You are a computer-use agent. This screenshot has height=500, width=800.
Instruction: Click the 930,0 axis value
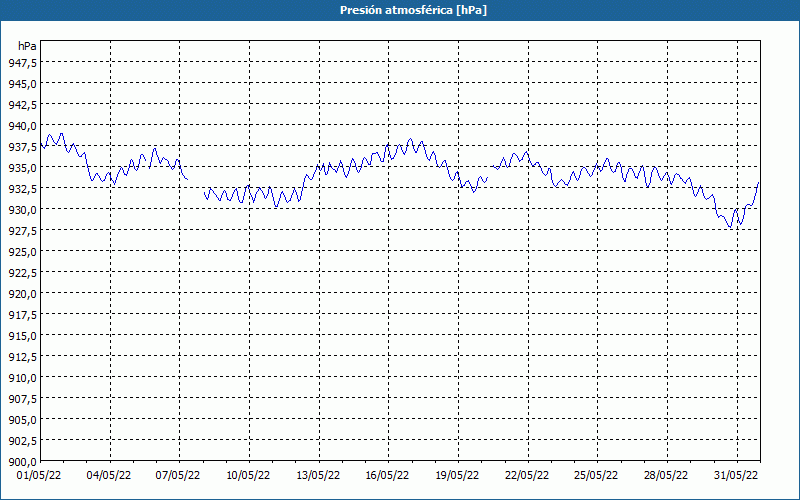[22, 210]
